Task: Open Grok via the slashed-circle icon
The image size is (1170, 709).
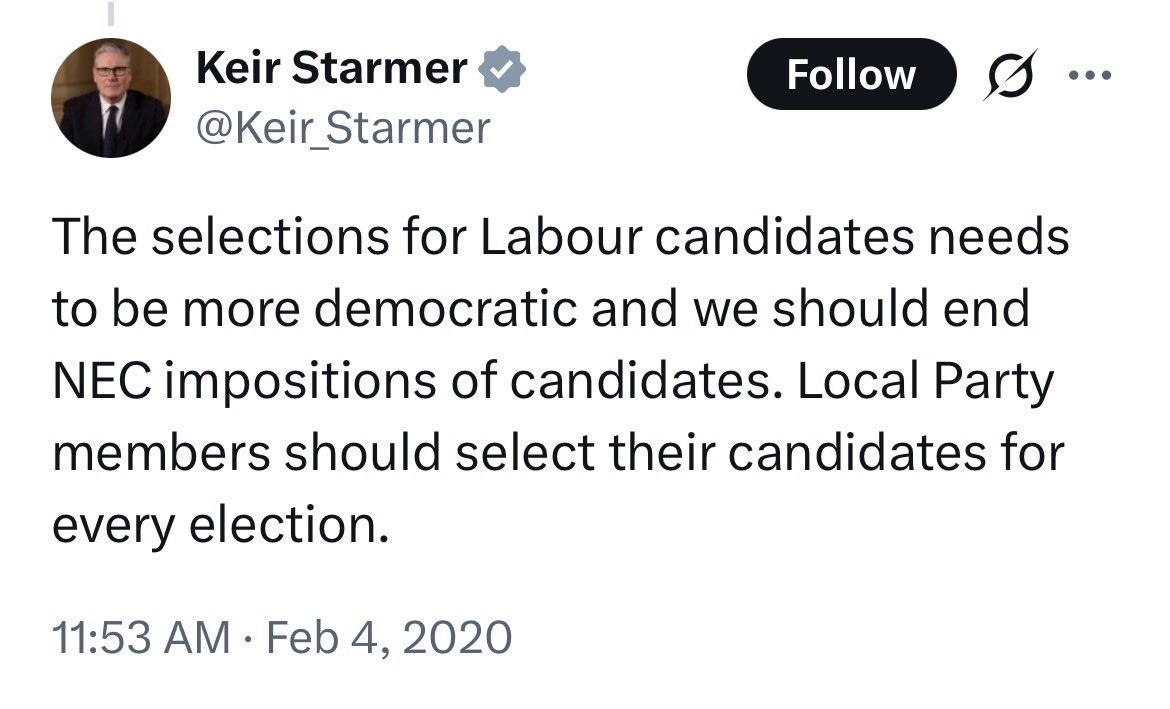Action: coord(1009,74)
